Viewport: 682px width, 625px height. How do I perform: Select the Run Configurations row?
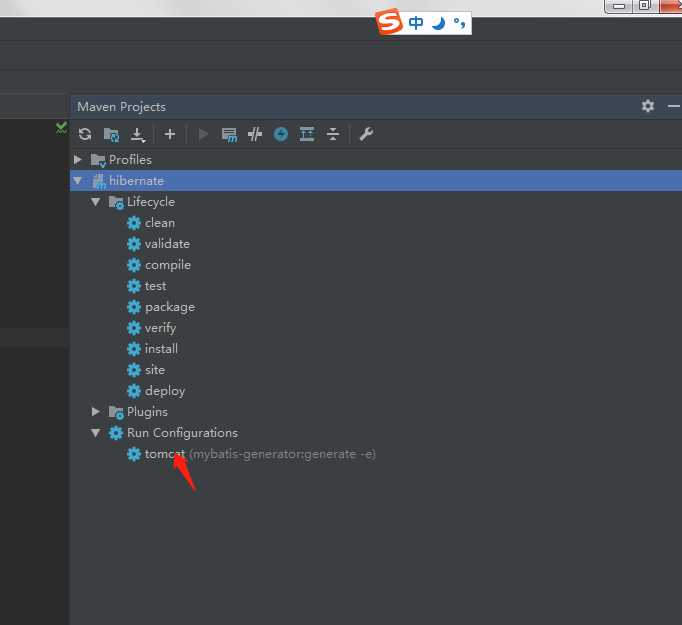pyautogui.click(x=376, y=433)
